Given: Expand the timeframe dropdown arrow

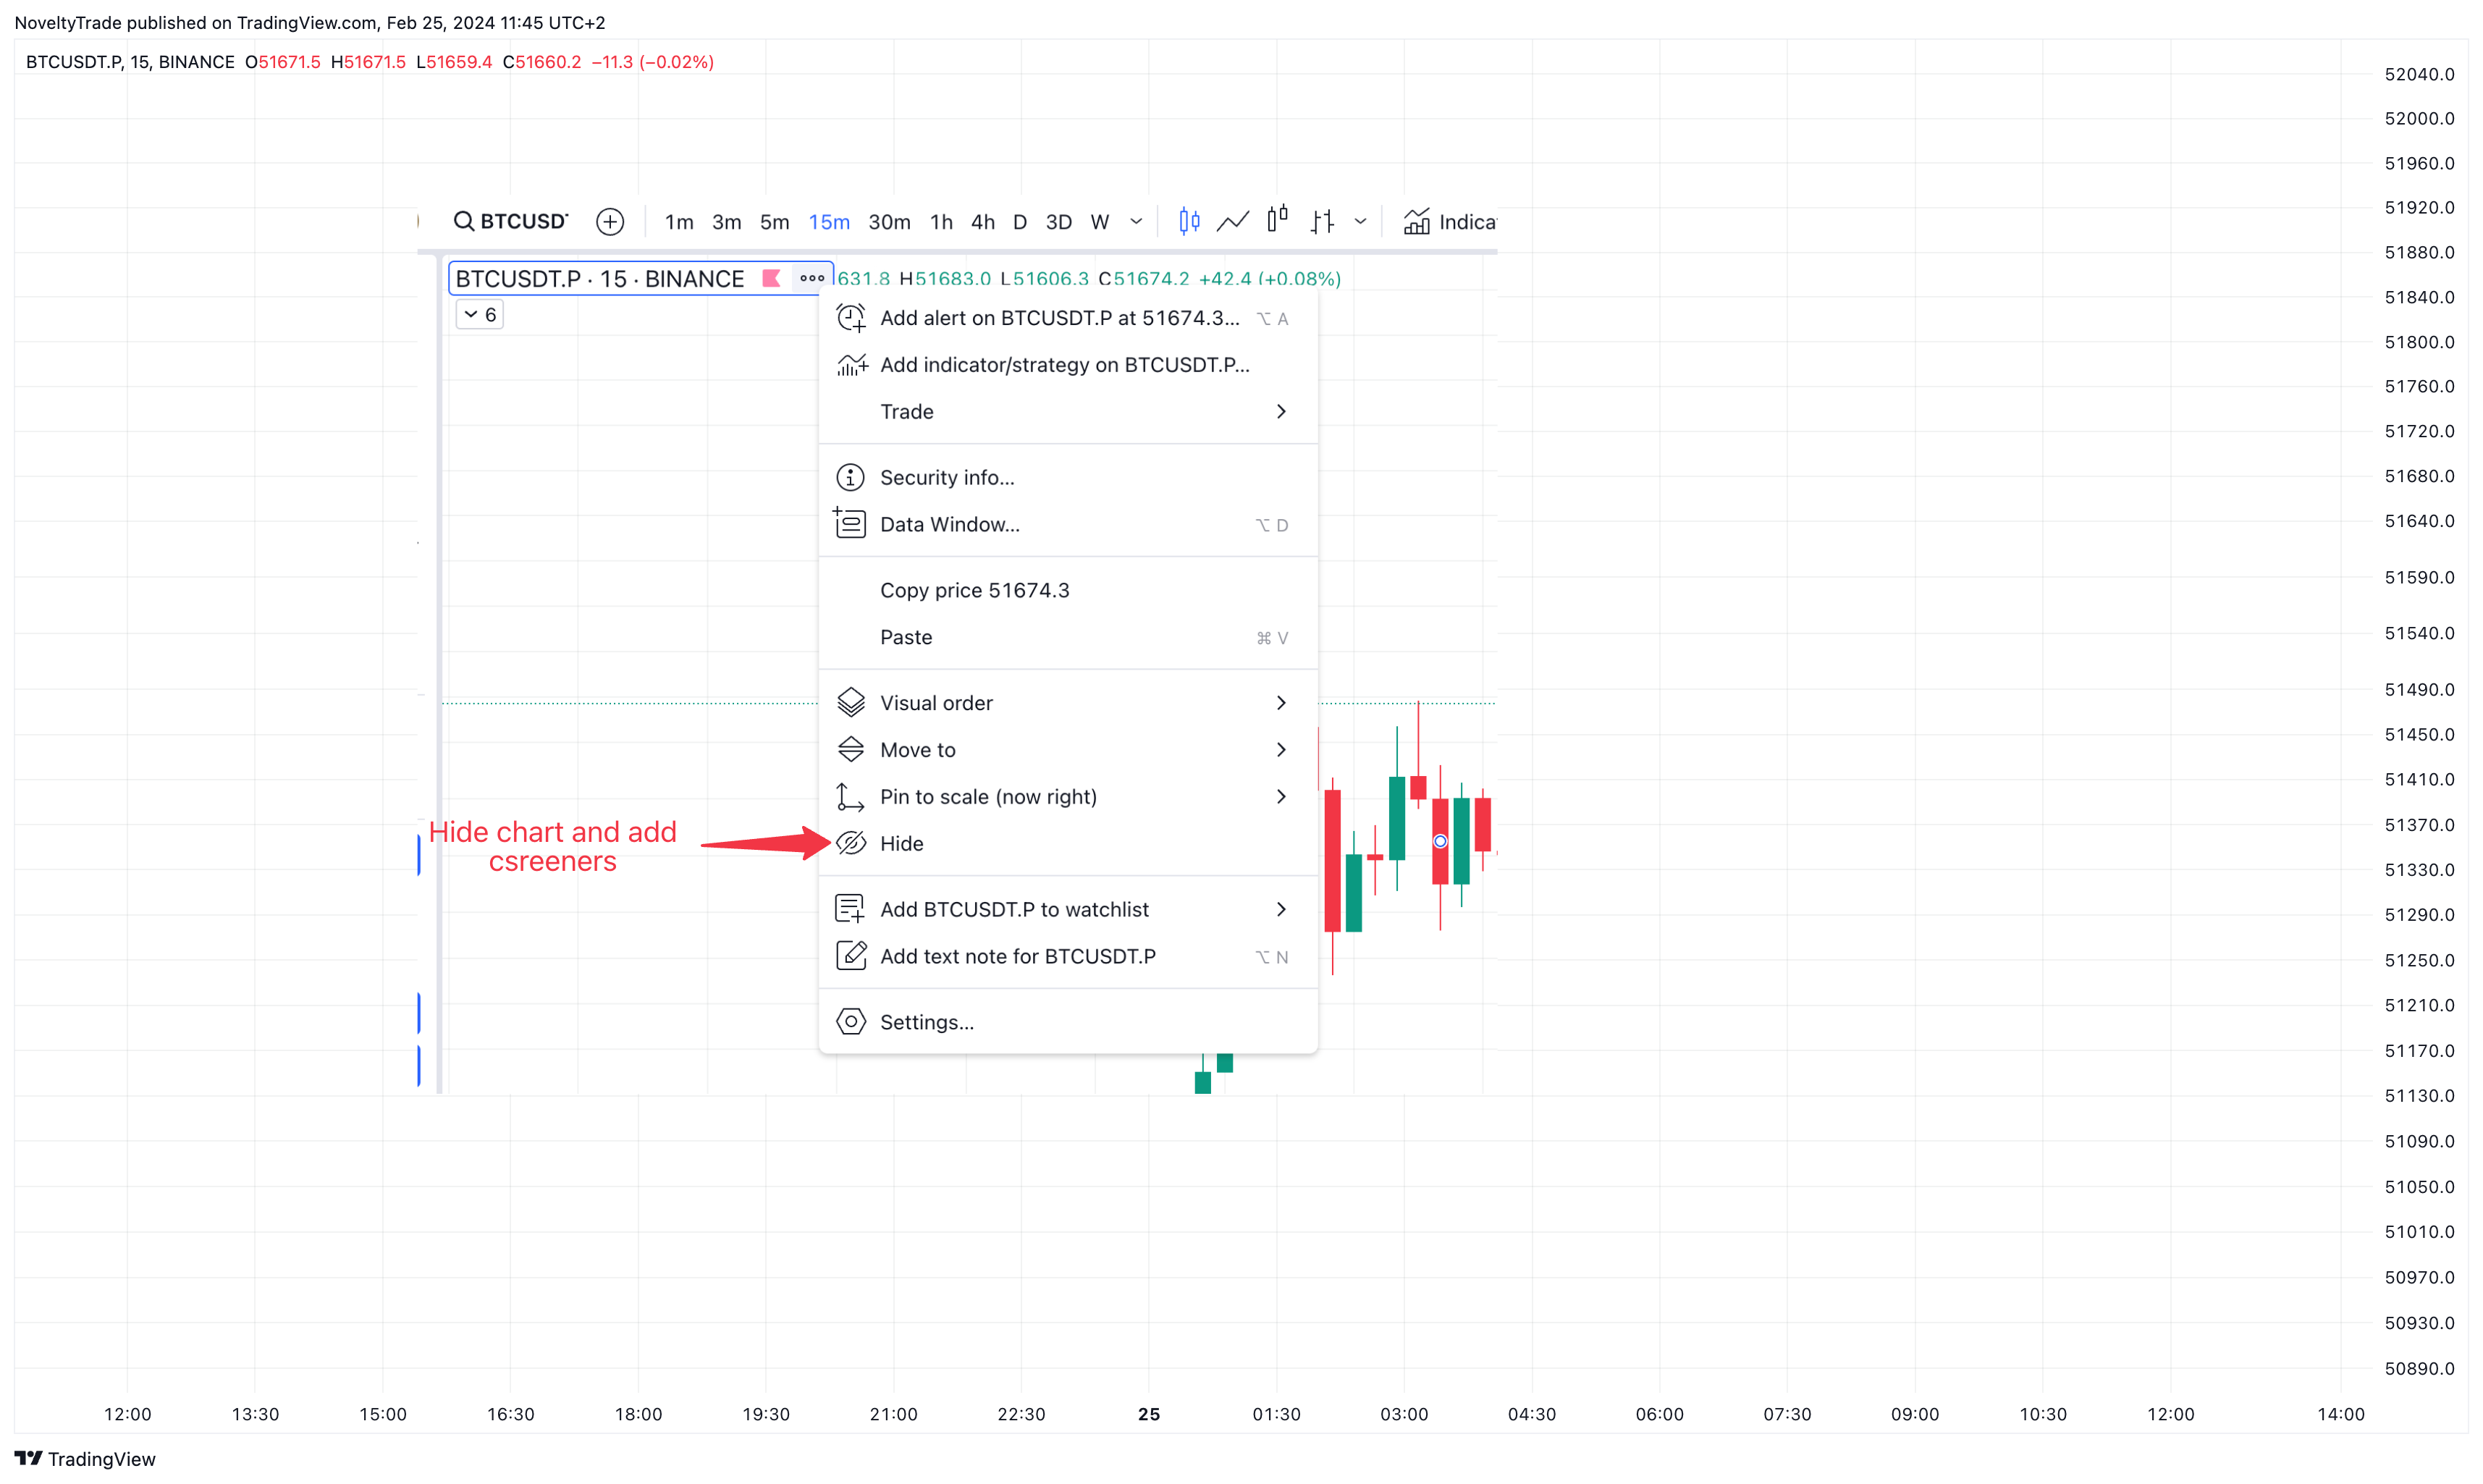Looking at the screenshot, I should [x=1136, y=222].
